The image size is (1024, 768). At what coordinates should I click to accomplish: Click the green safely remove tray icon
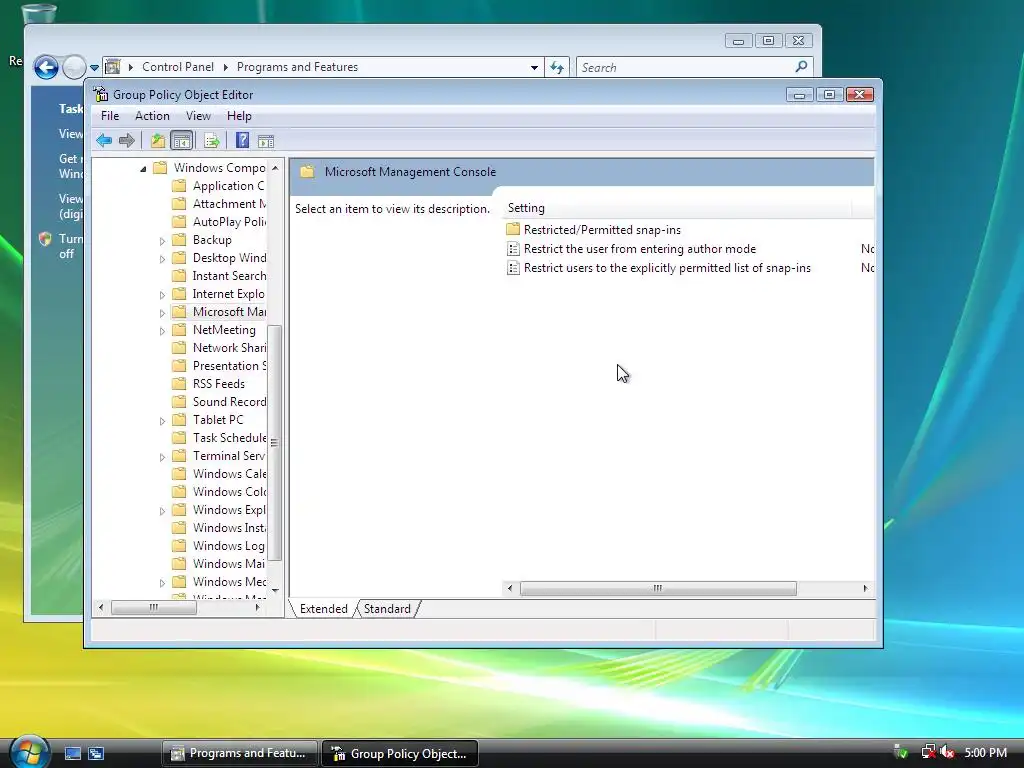pos(901,752)
